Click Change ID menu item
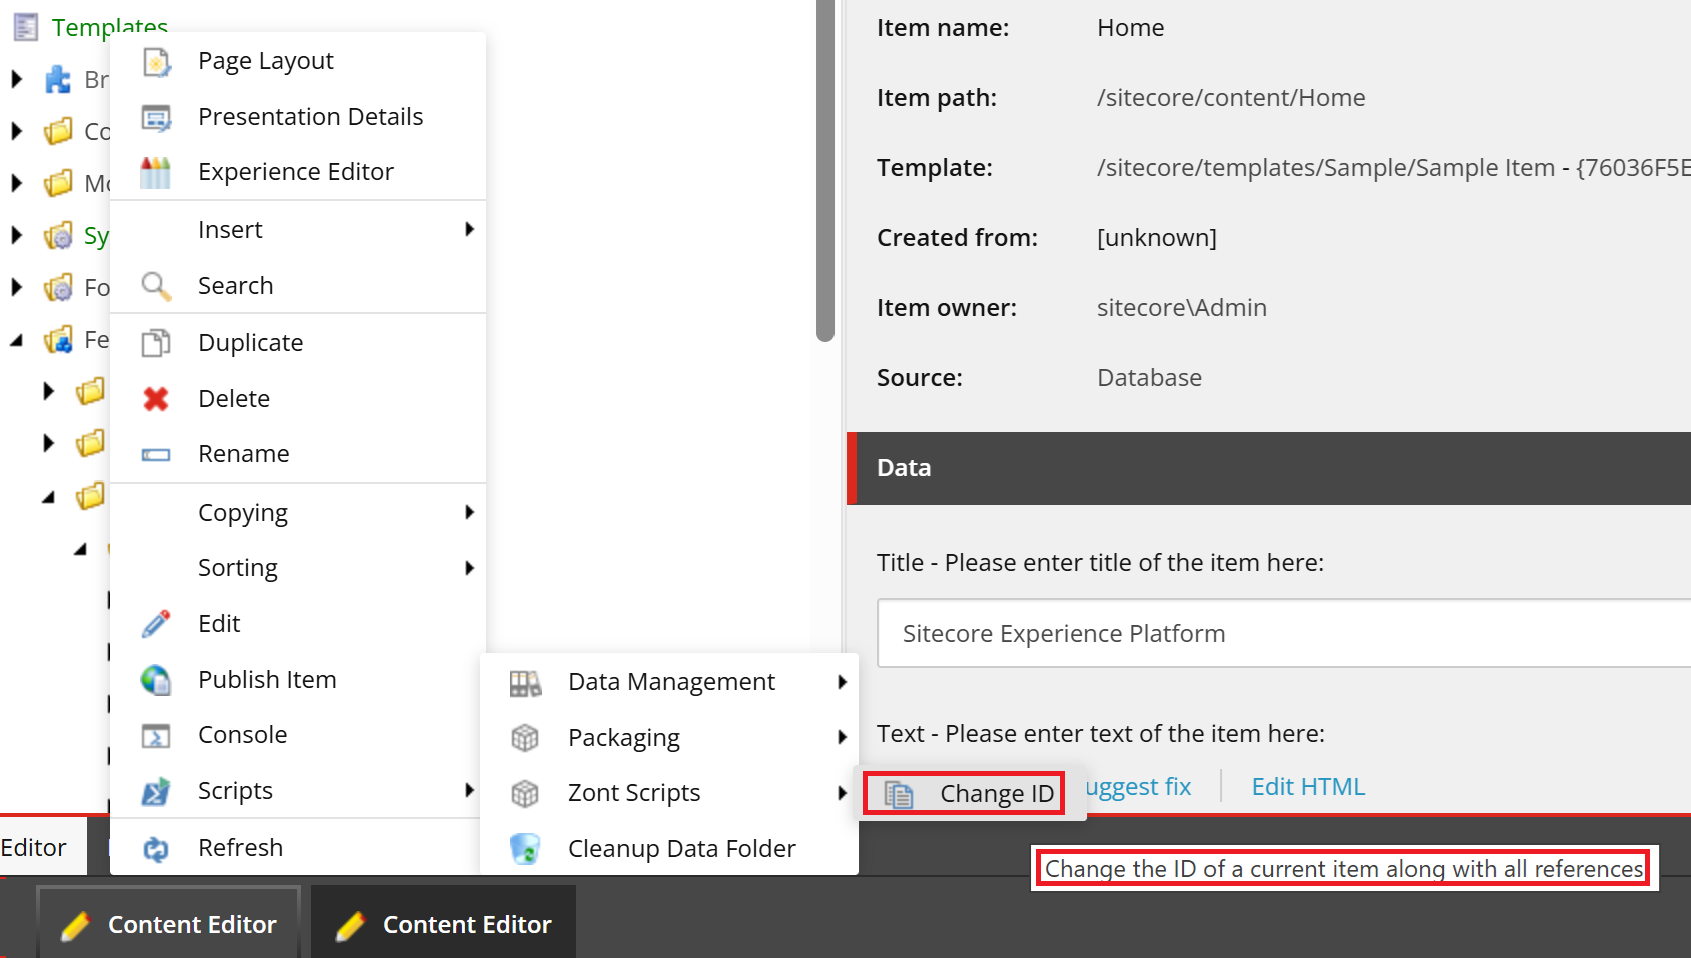The height and width of the screenshot is (958, 1691). point(964,794)
